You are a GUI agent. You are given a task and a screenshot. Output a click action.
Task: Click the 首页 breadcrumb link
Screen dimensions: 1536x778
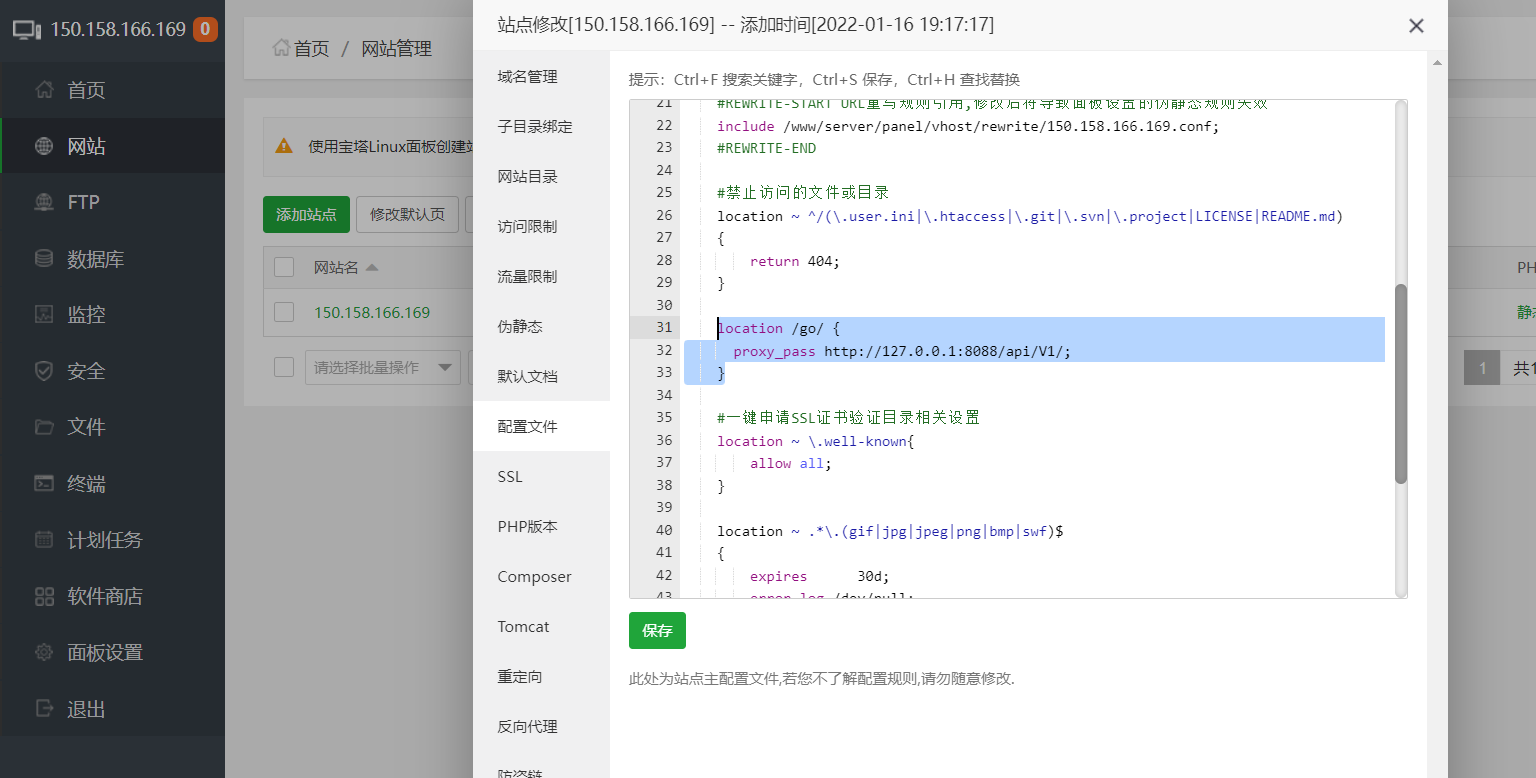pyautogui.click(x=311, y=48)
